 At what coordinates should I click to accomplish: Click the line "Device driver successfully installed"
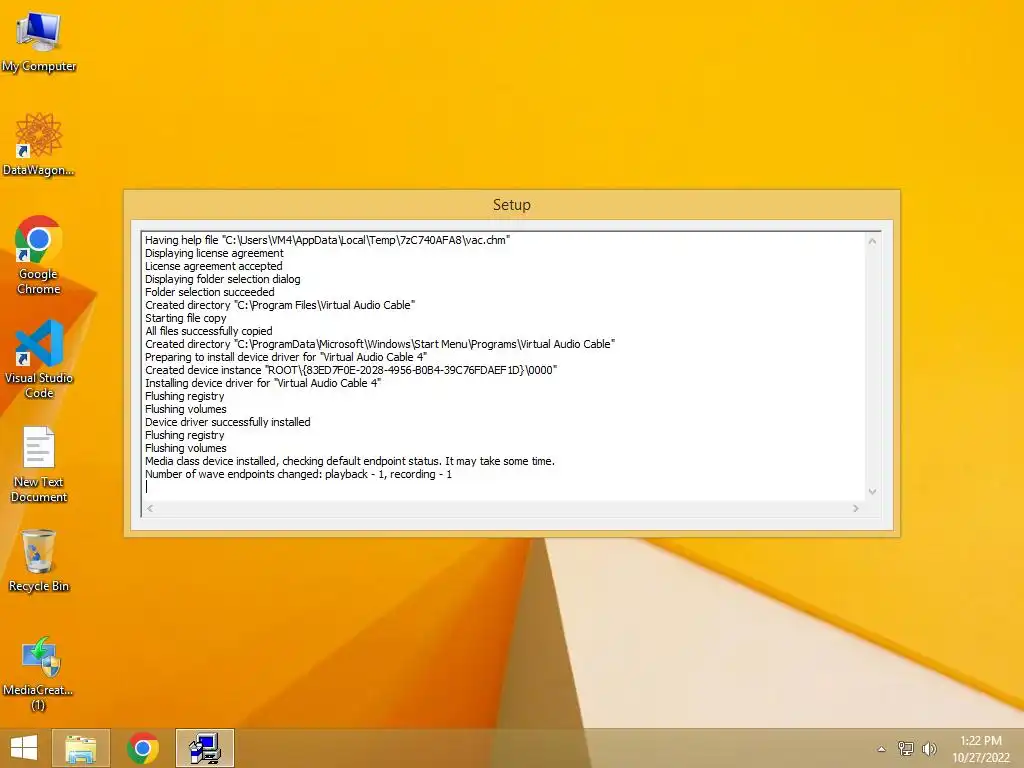point(228,422)
